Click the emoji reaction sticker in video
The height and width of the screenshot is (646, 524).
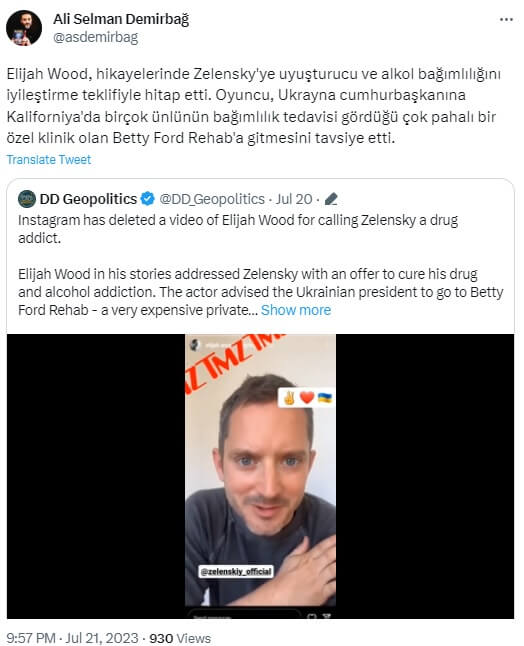pyautogui.click(x=306, y=398)
